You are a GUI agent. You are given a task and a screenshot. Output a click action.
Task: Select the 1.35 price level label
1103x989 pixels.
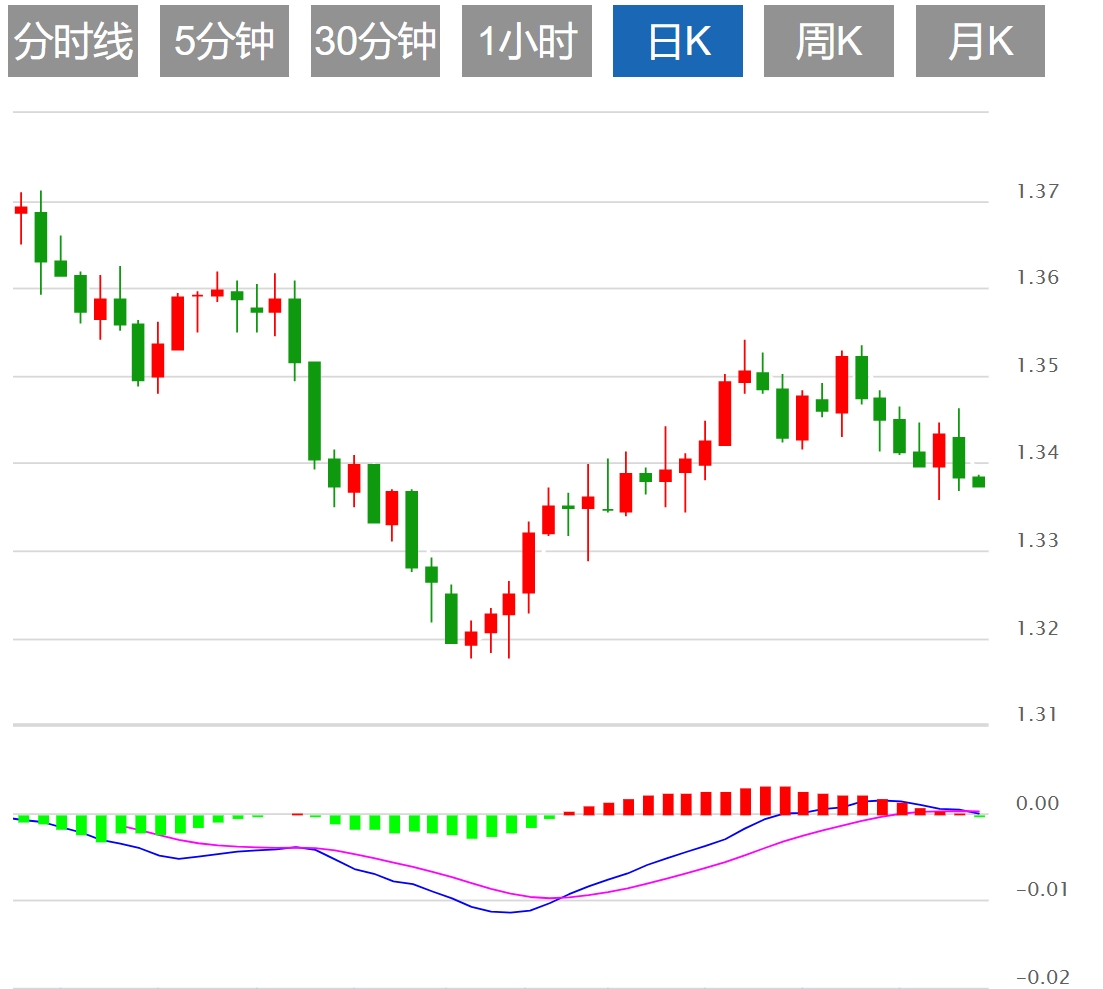coord(1036,366)
